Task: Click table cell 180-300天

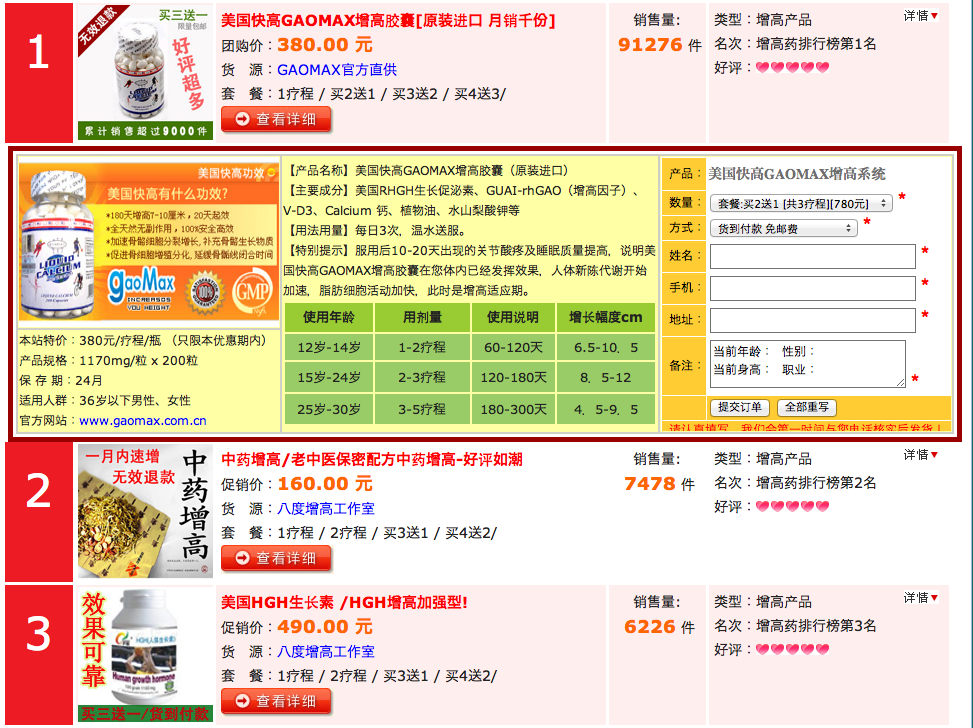Action: tap(513, 410)
